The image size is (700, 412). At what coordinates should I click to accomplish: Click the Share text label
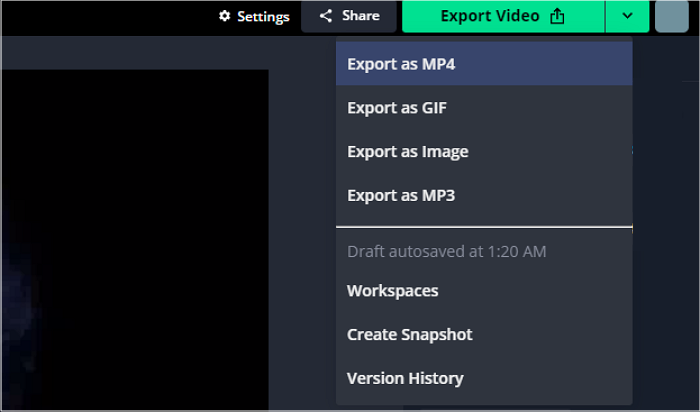point(360,16)
